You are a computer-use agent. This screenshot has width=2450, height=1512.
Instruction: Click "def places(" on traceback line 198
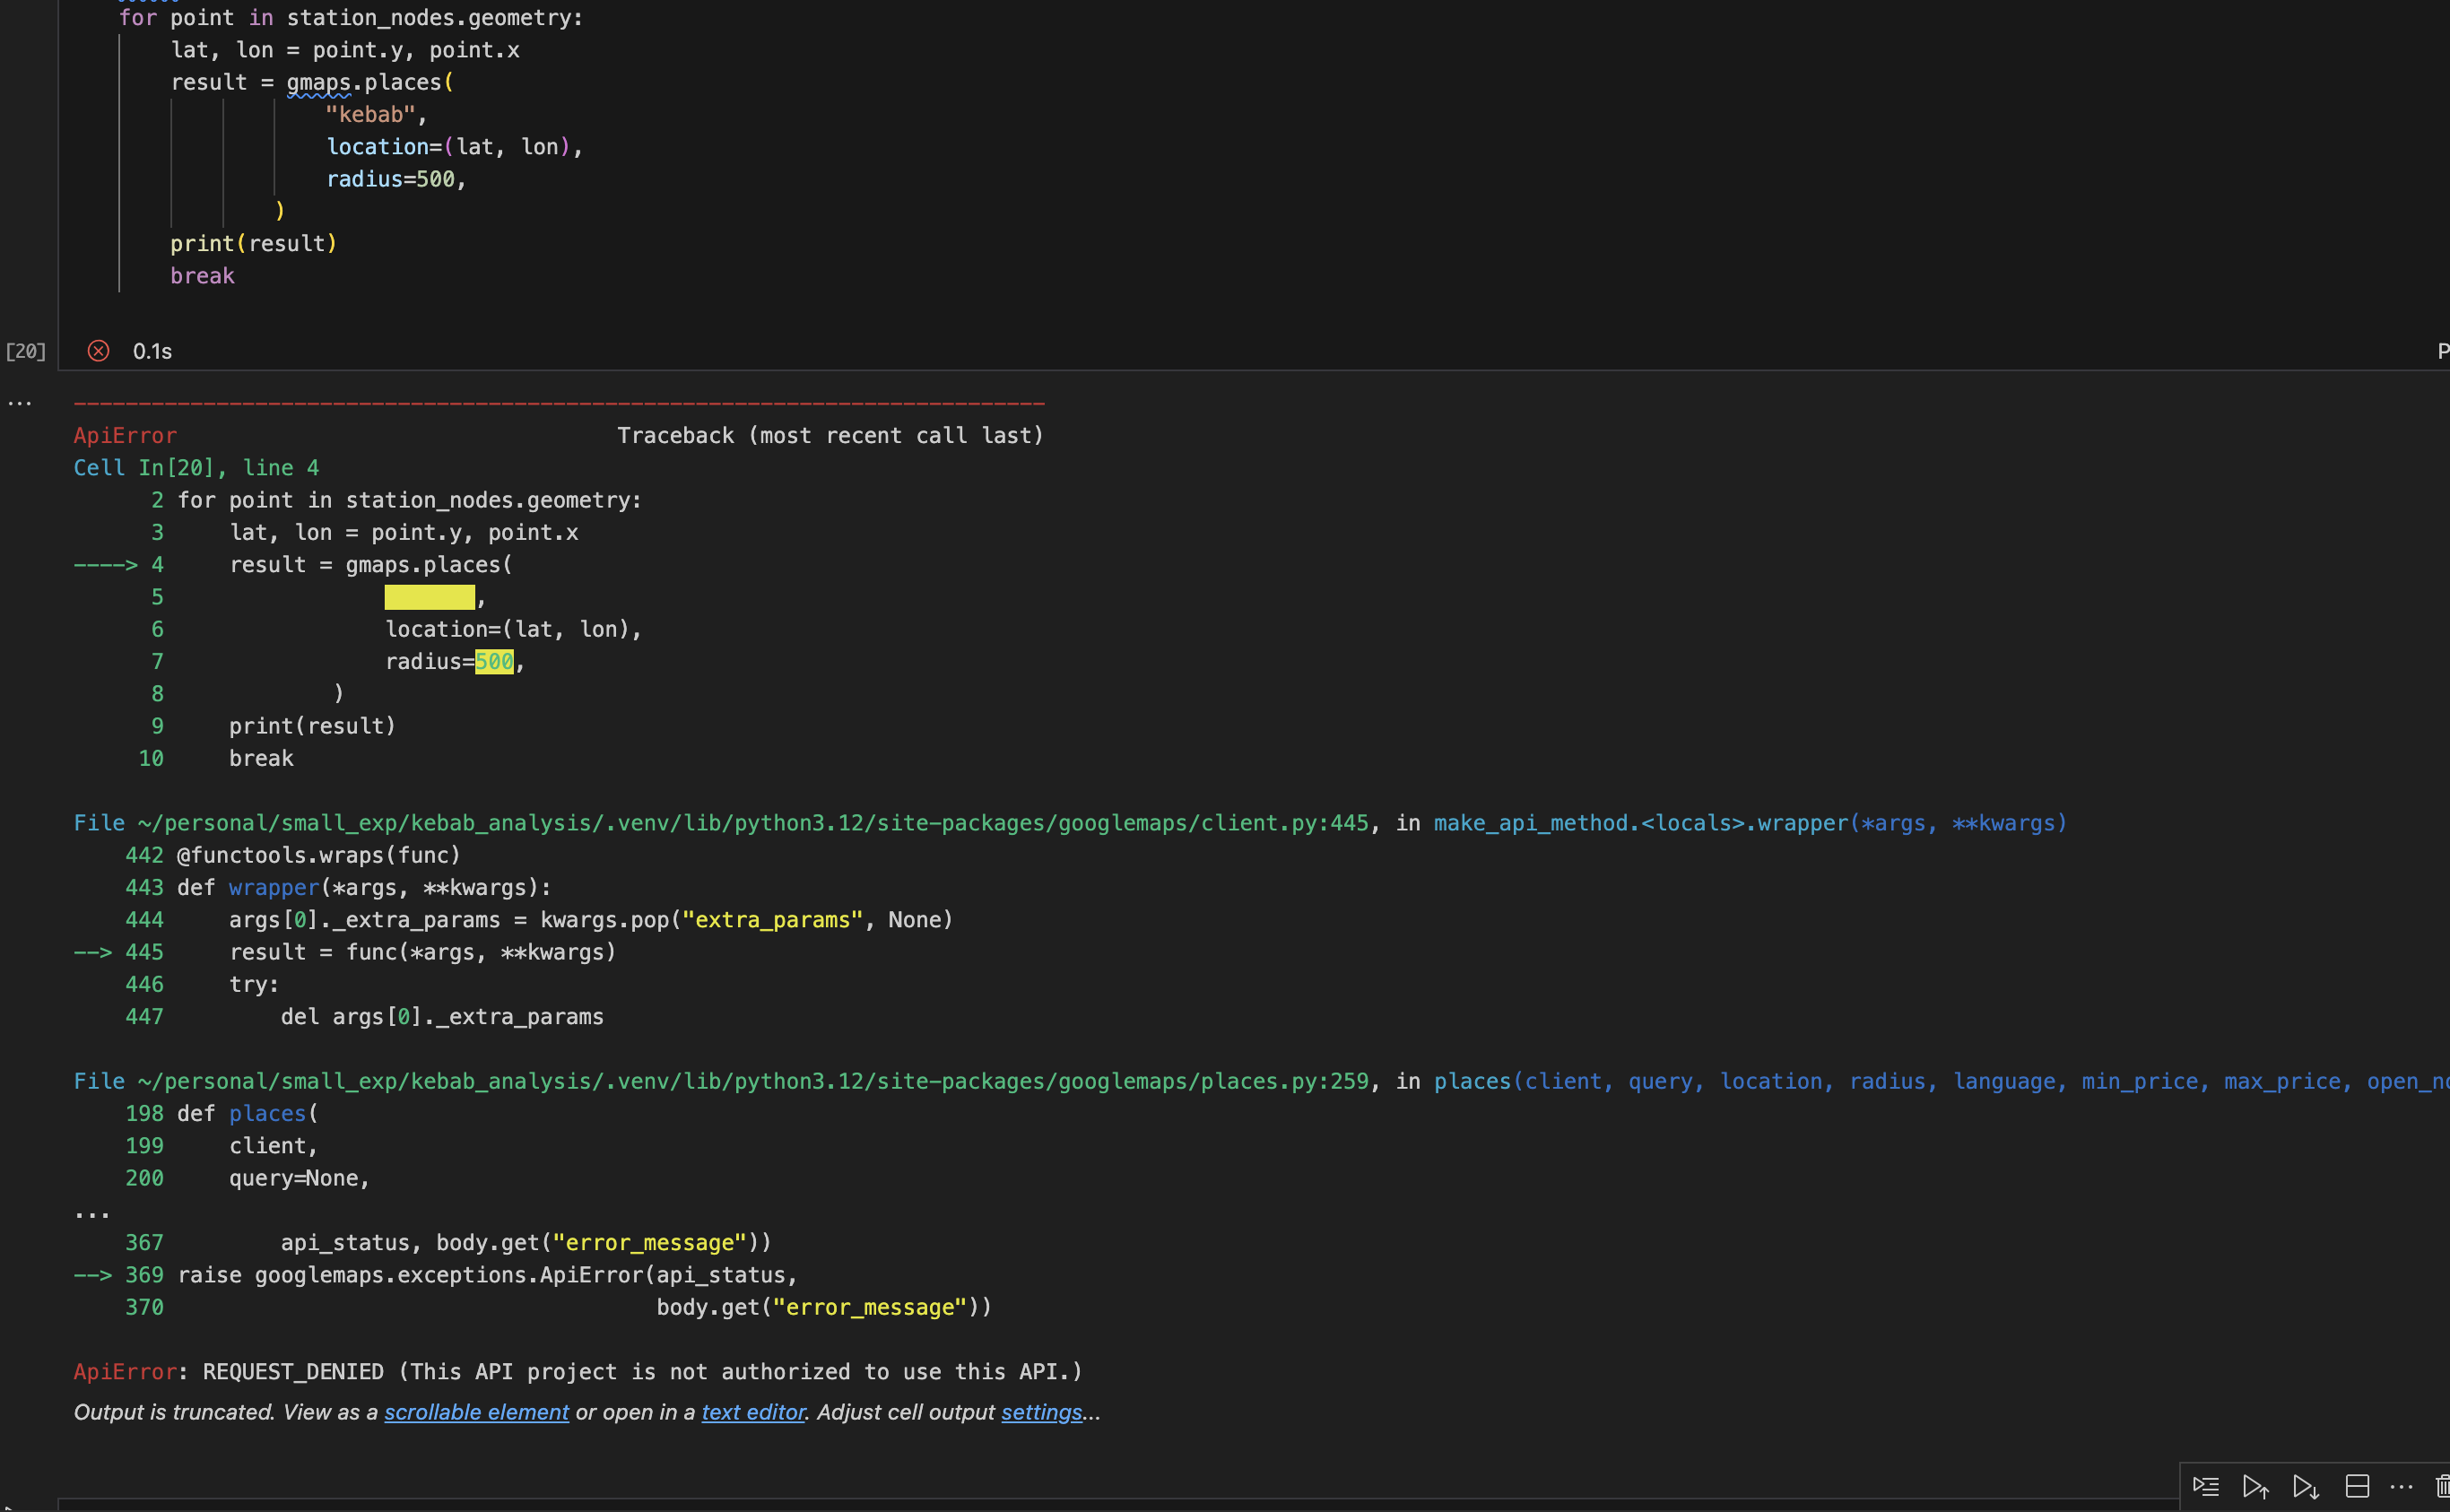[x=248, y=1114]
